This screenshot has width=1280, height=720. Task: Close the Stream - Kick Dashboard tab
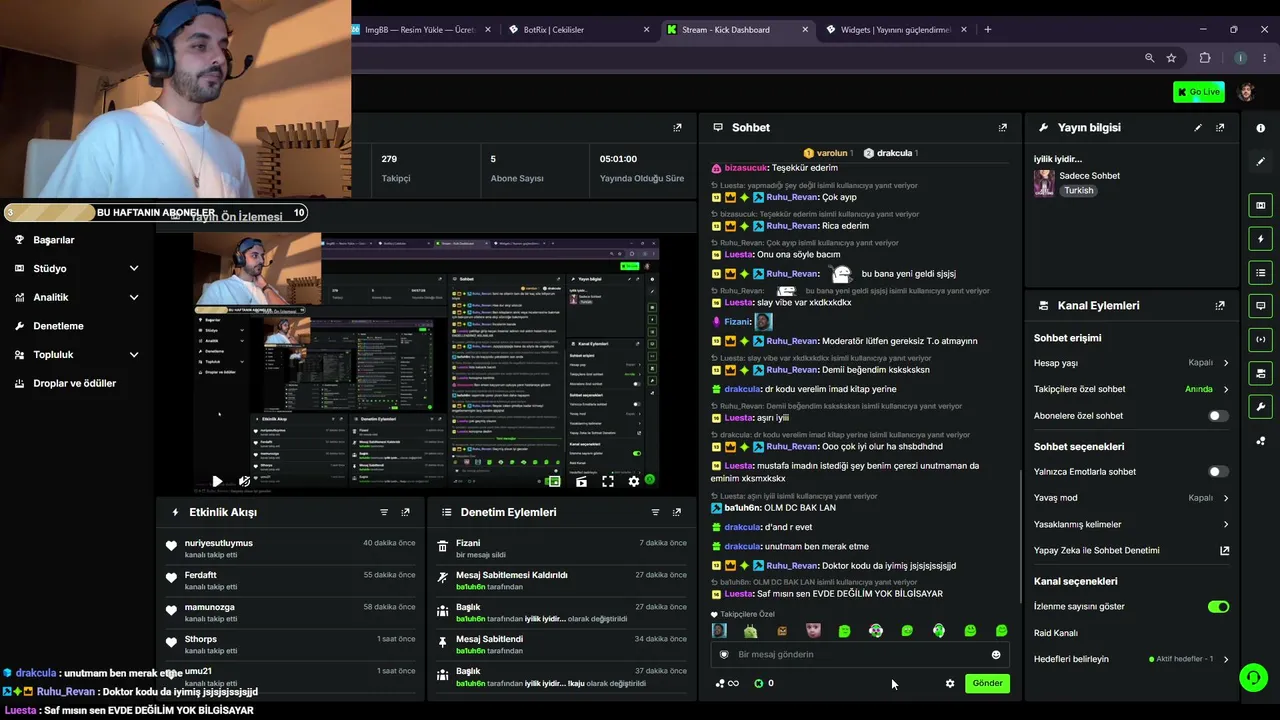point(805,30)
